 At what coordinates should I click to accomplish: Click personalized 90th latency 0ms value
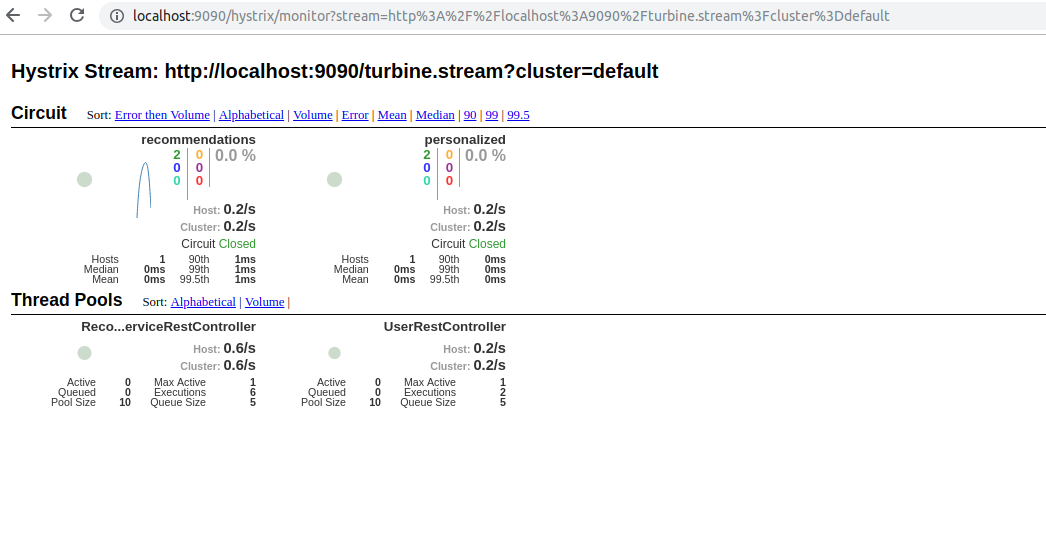[x=495, y=259]
